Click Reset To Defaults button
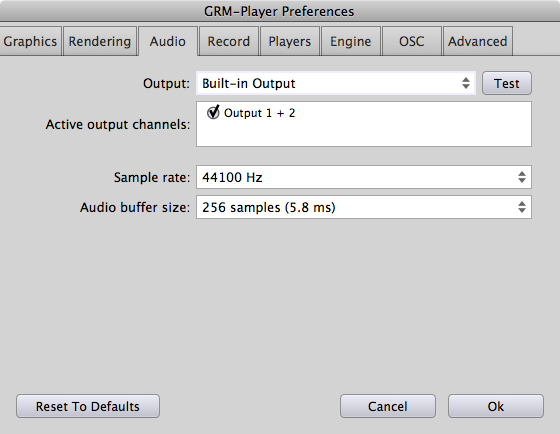 pyautogui.click(x=88, y=406)
